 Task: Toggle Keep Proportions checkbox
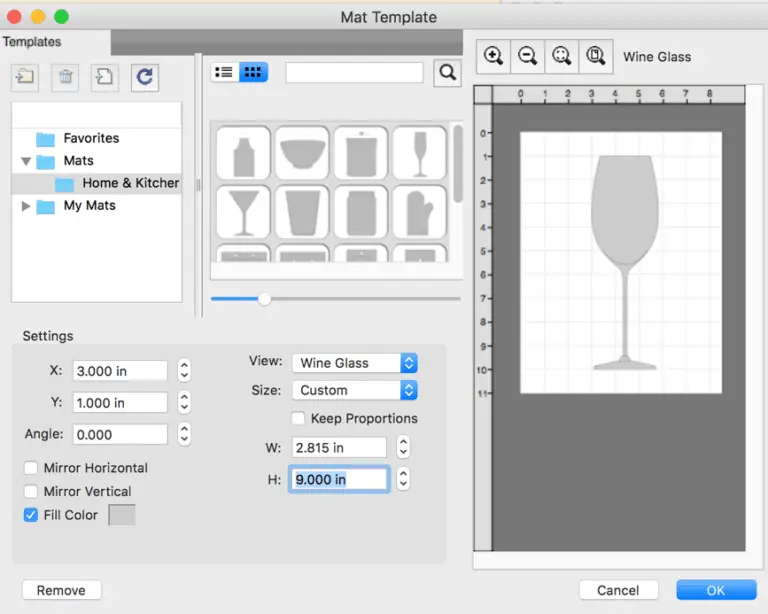[x=298, y=418]
